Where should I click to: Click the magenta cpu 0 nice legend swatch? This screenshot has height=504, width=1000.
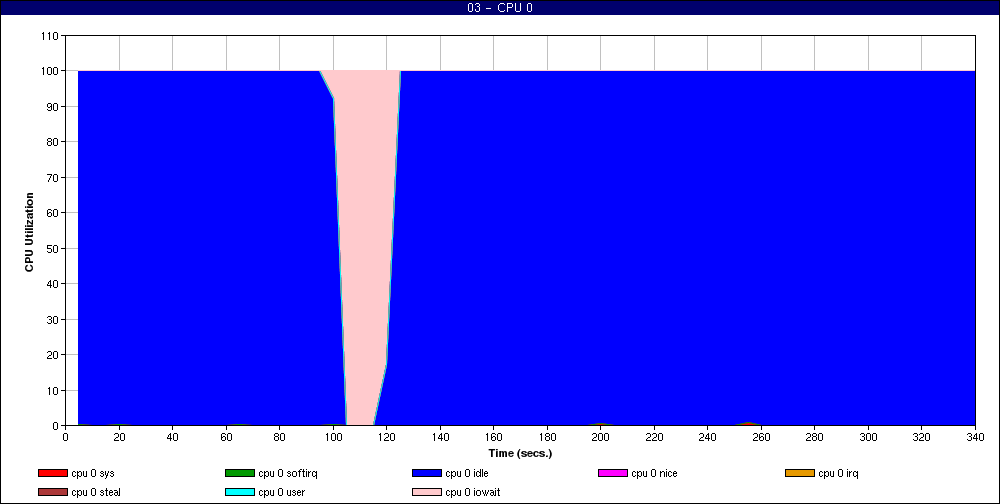tap(613, 473)
